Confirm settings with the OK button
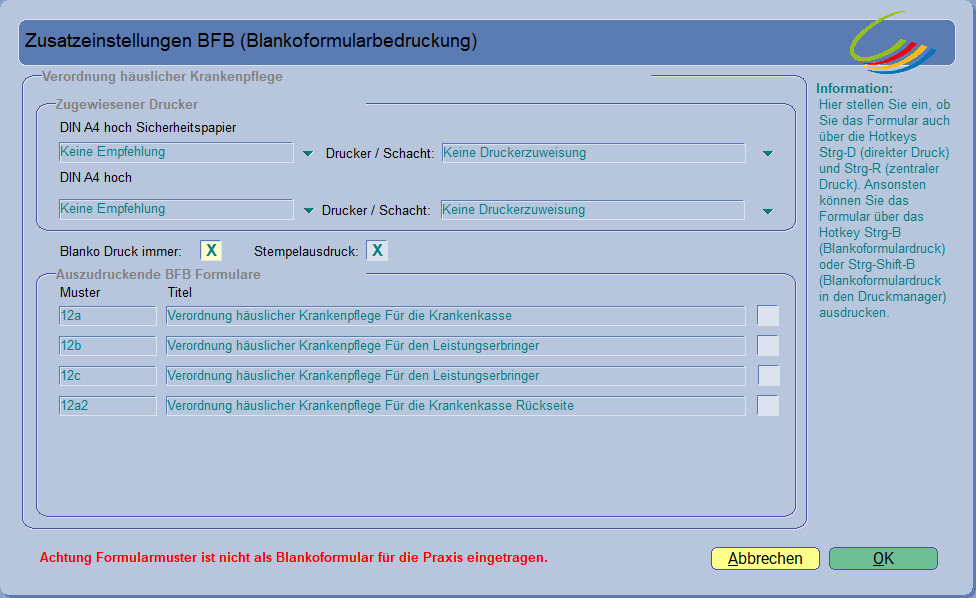The height and width of the screenshot is (598, 976). 883,559
